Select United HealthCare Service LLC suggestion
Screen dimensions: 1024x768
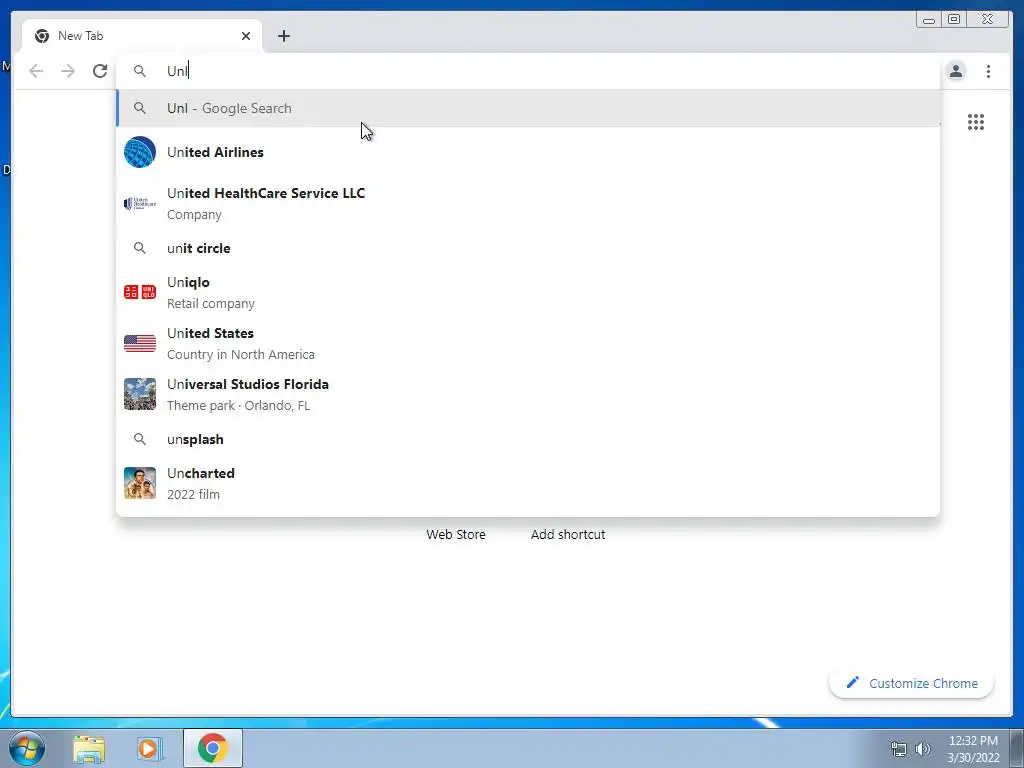528,203
